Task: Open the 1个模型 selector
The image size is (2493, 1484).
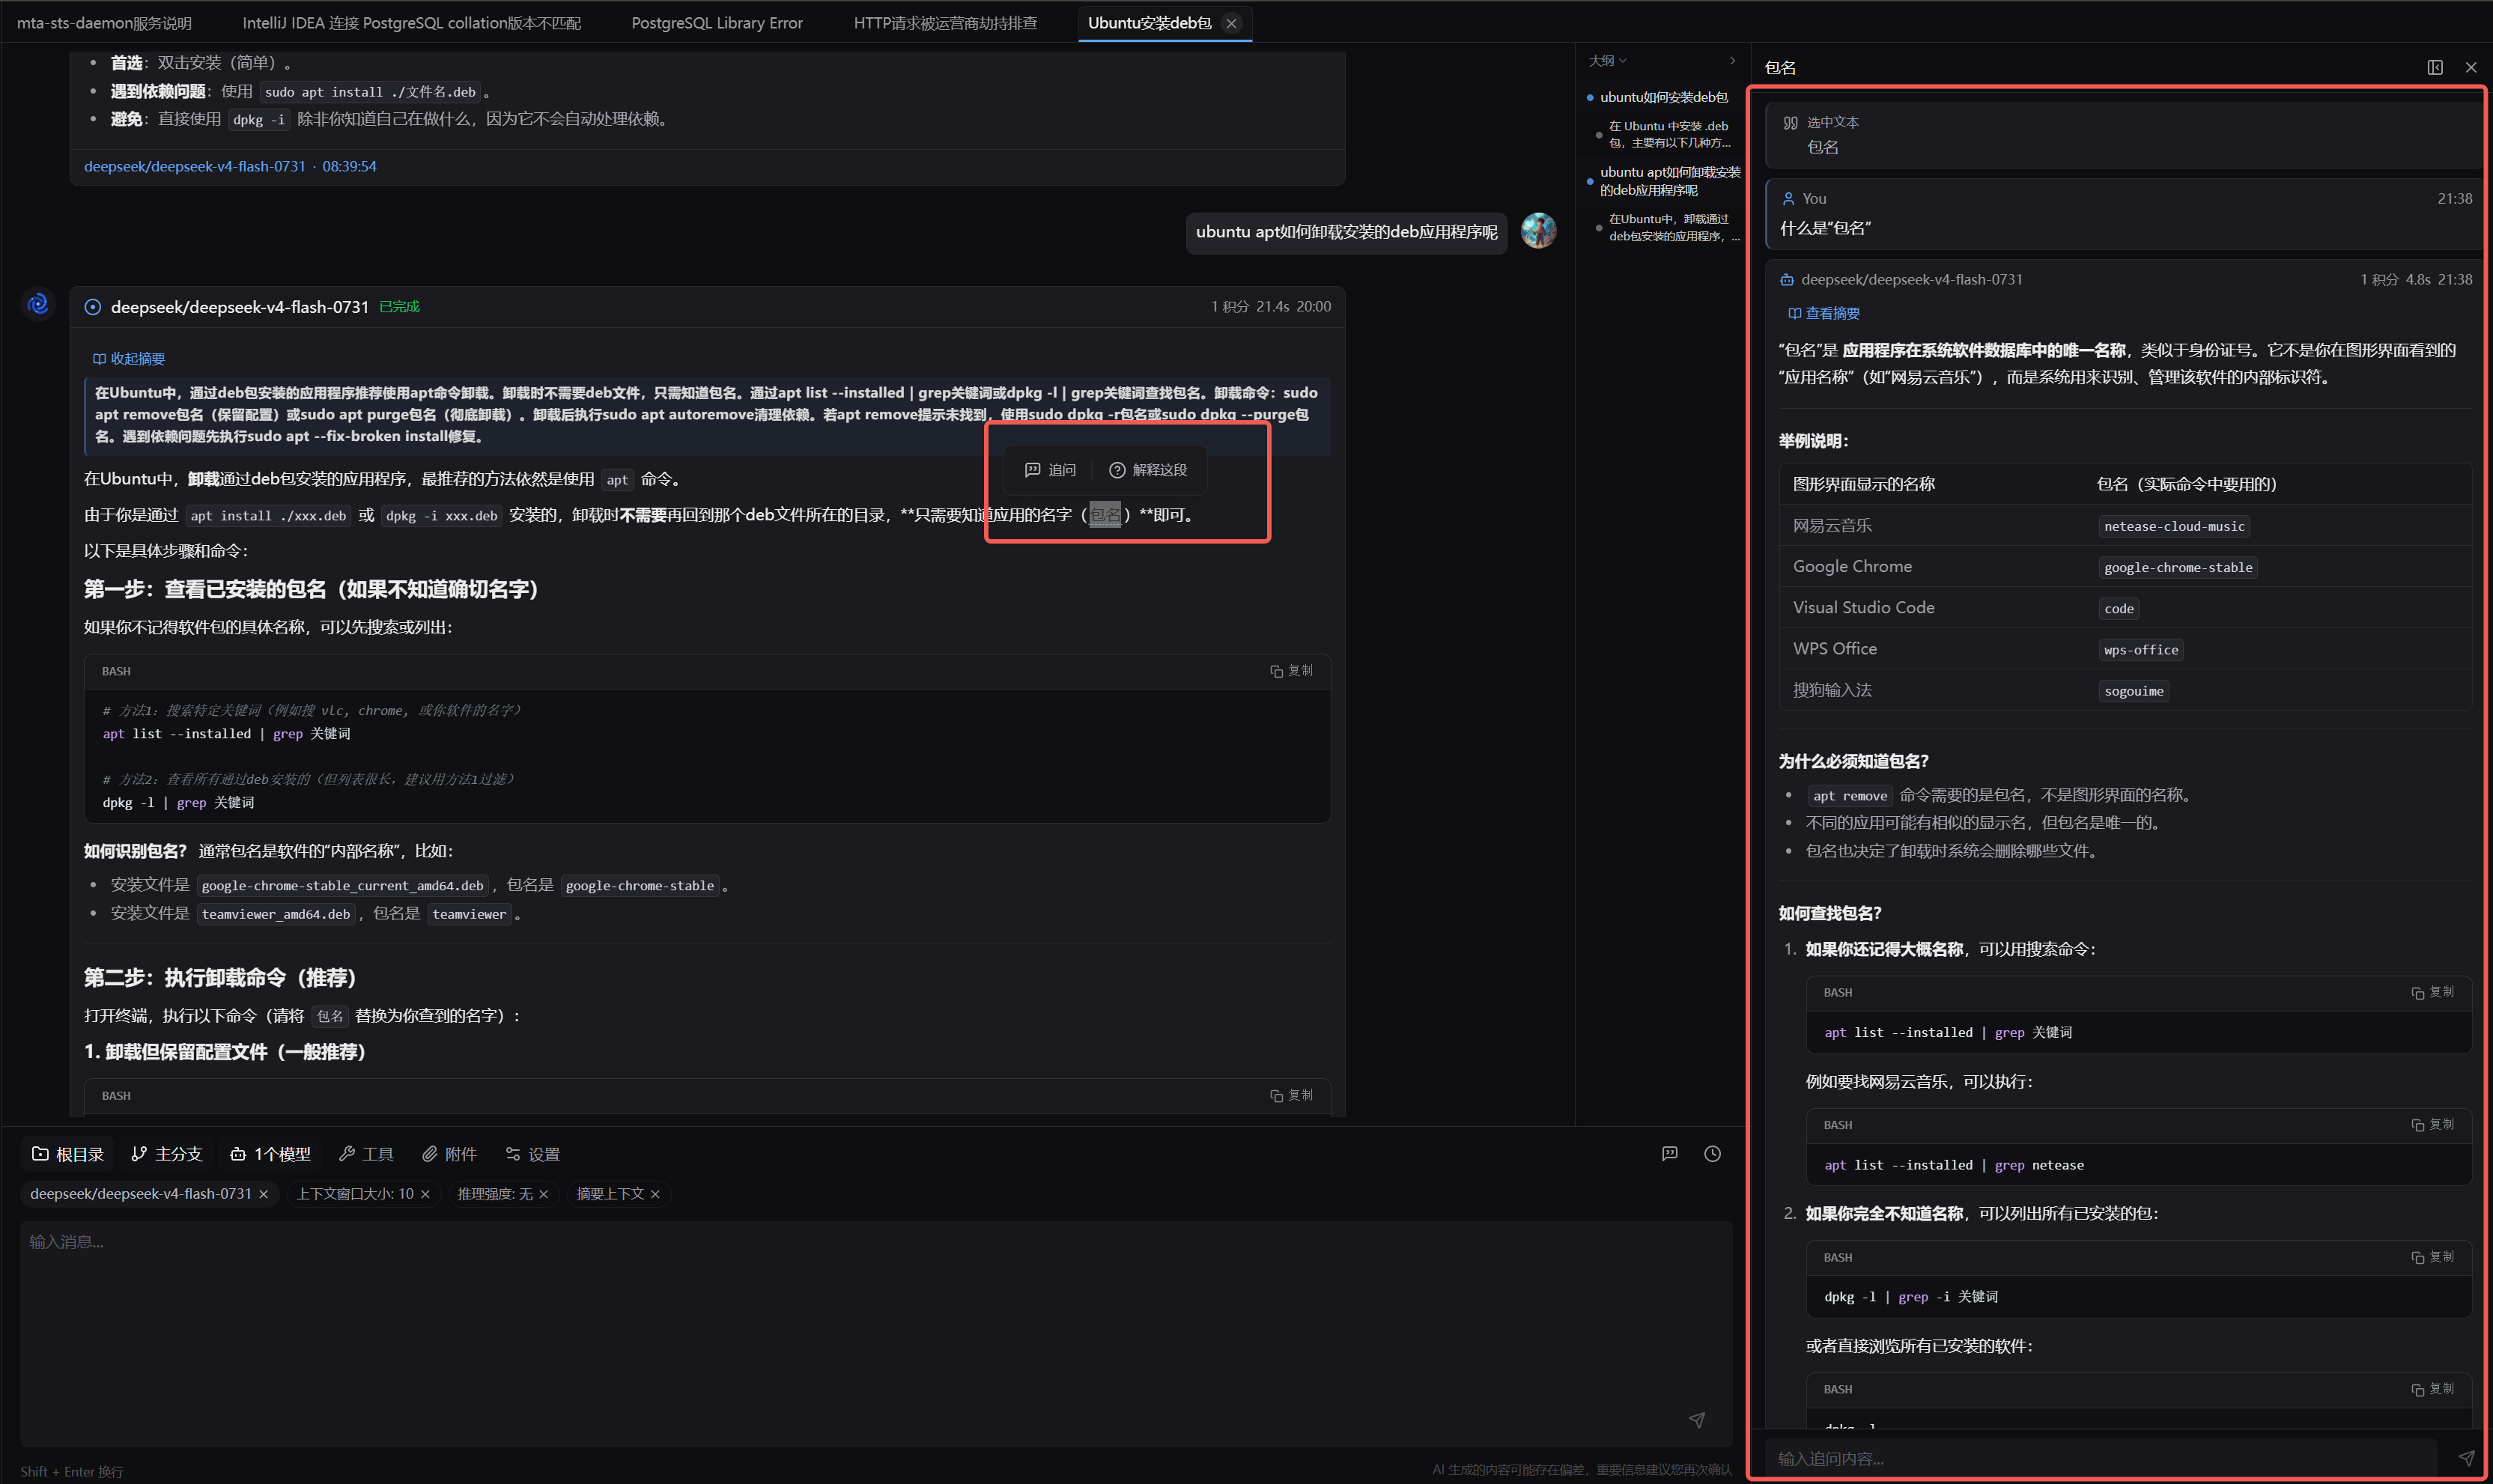Action: (270, 1154)
